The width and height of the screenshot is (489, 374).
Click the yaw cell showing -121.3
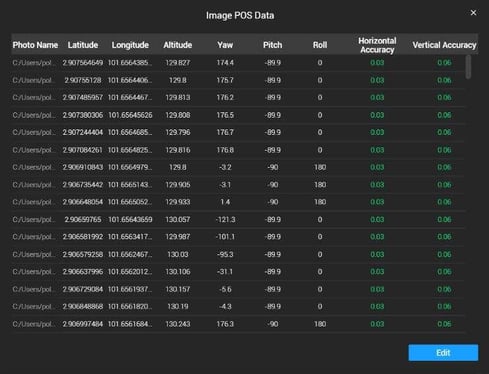[x=225, y=220]
